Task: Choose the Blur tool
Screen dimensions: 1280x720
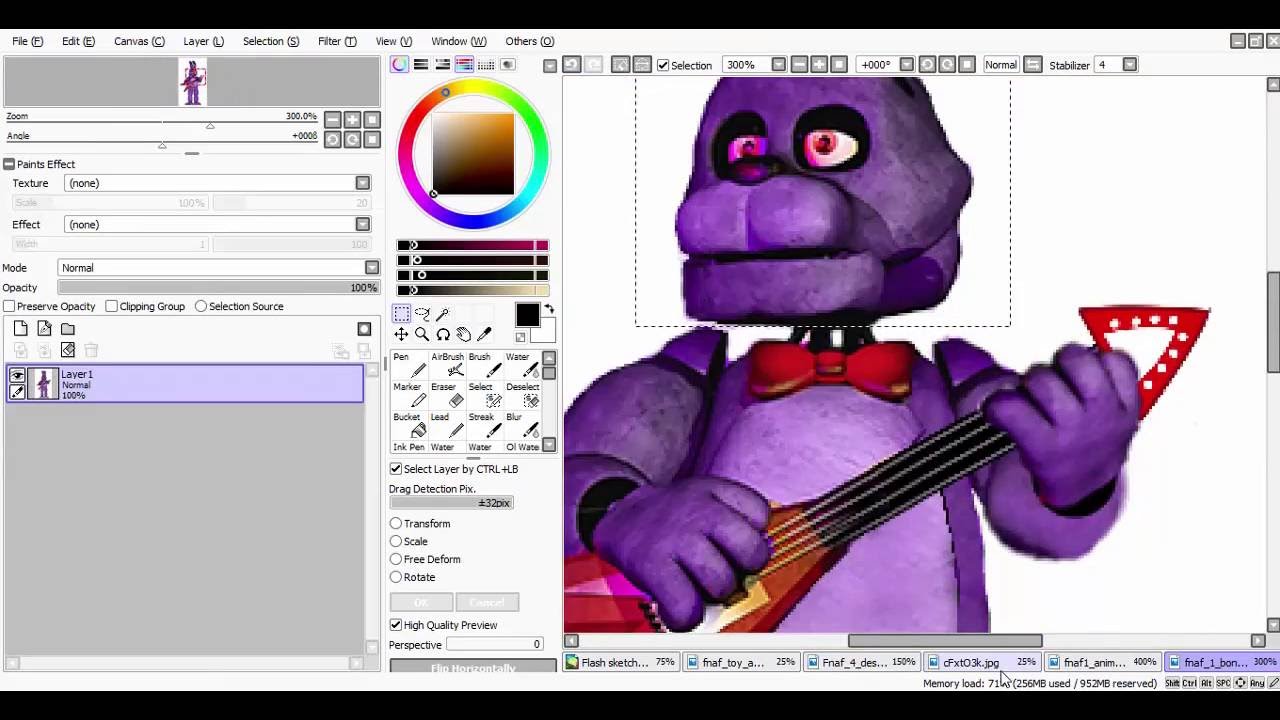Action: click(x=522, y=425)
